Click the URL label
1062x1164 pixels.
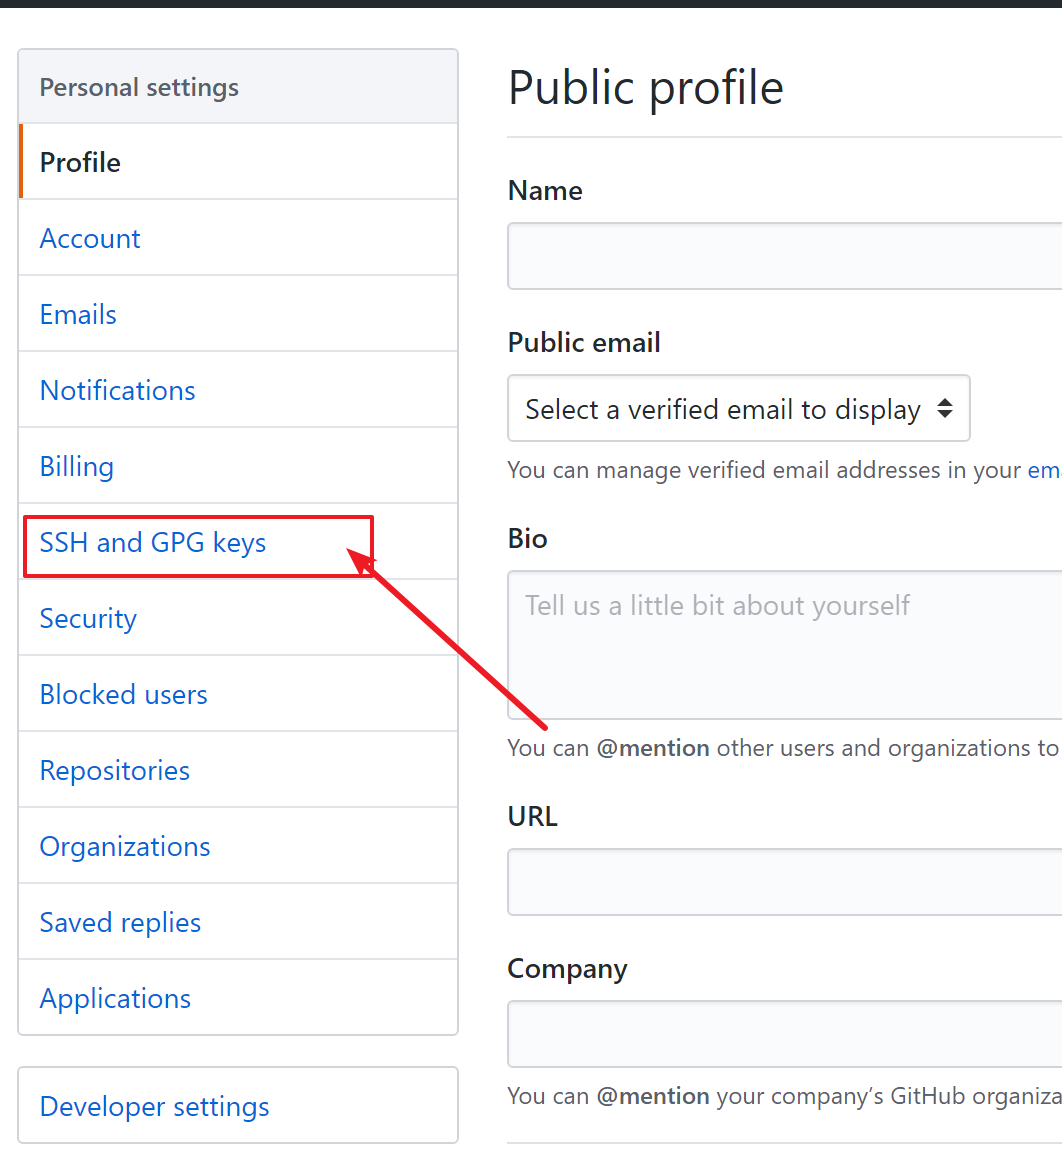point(533,817)
